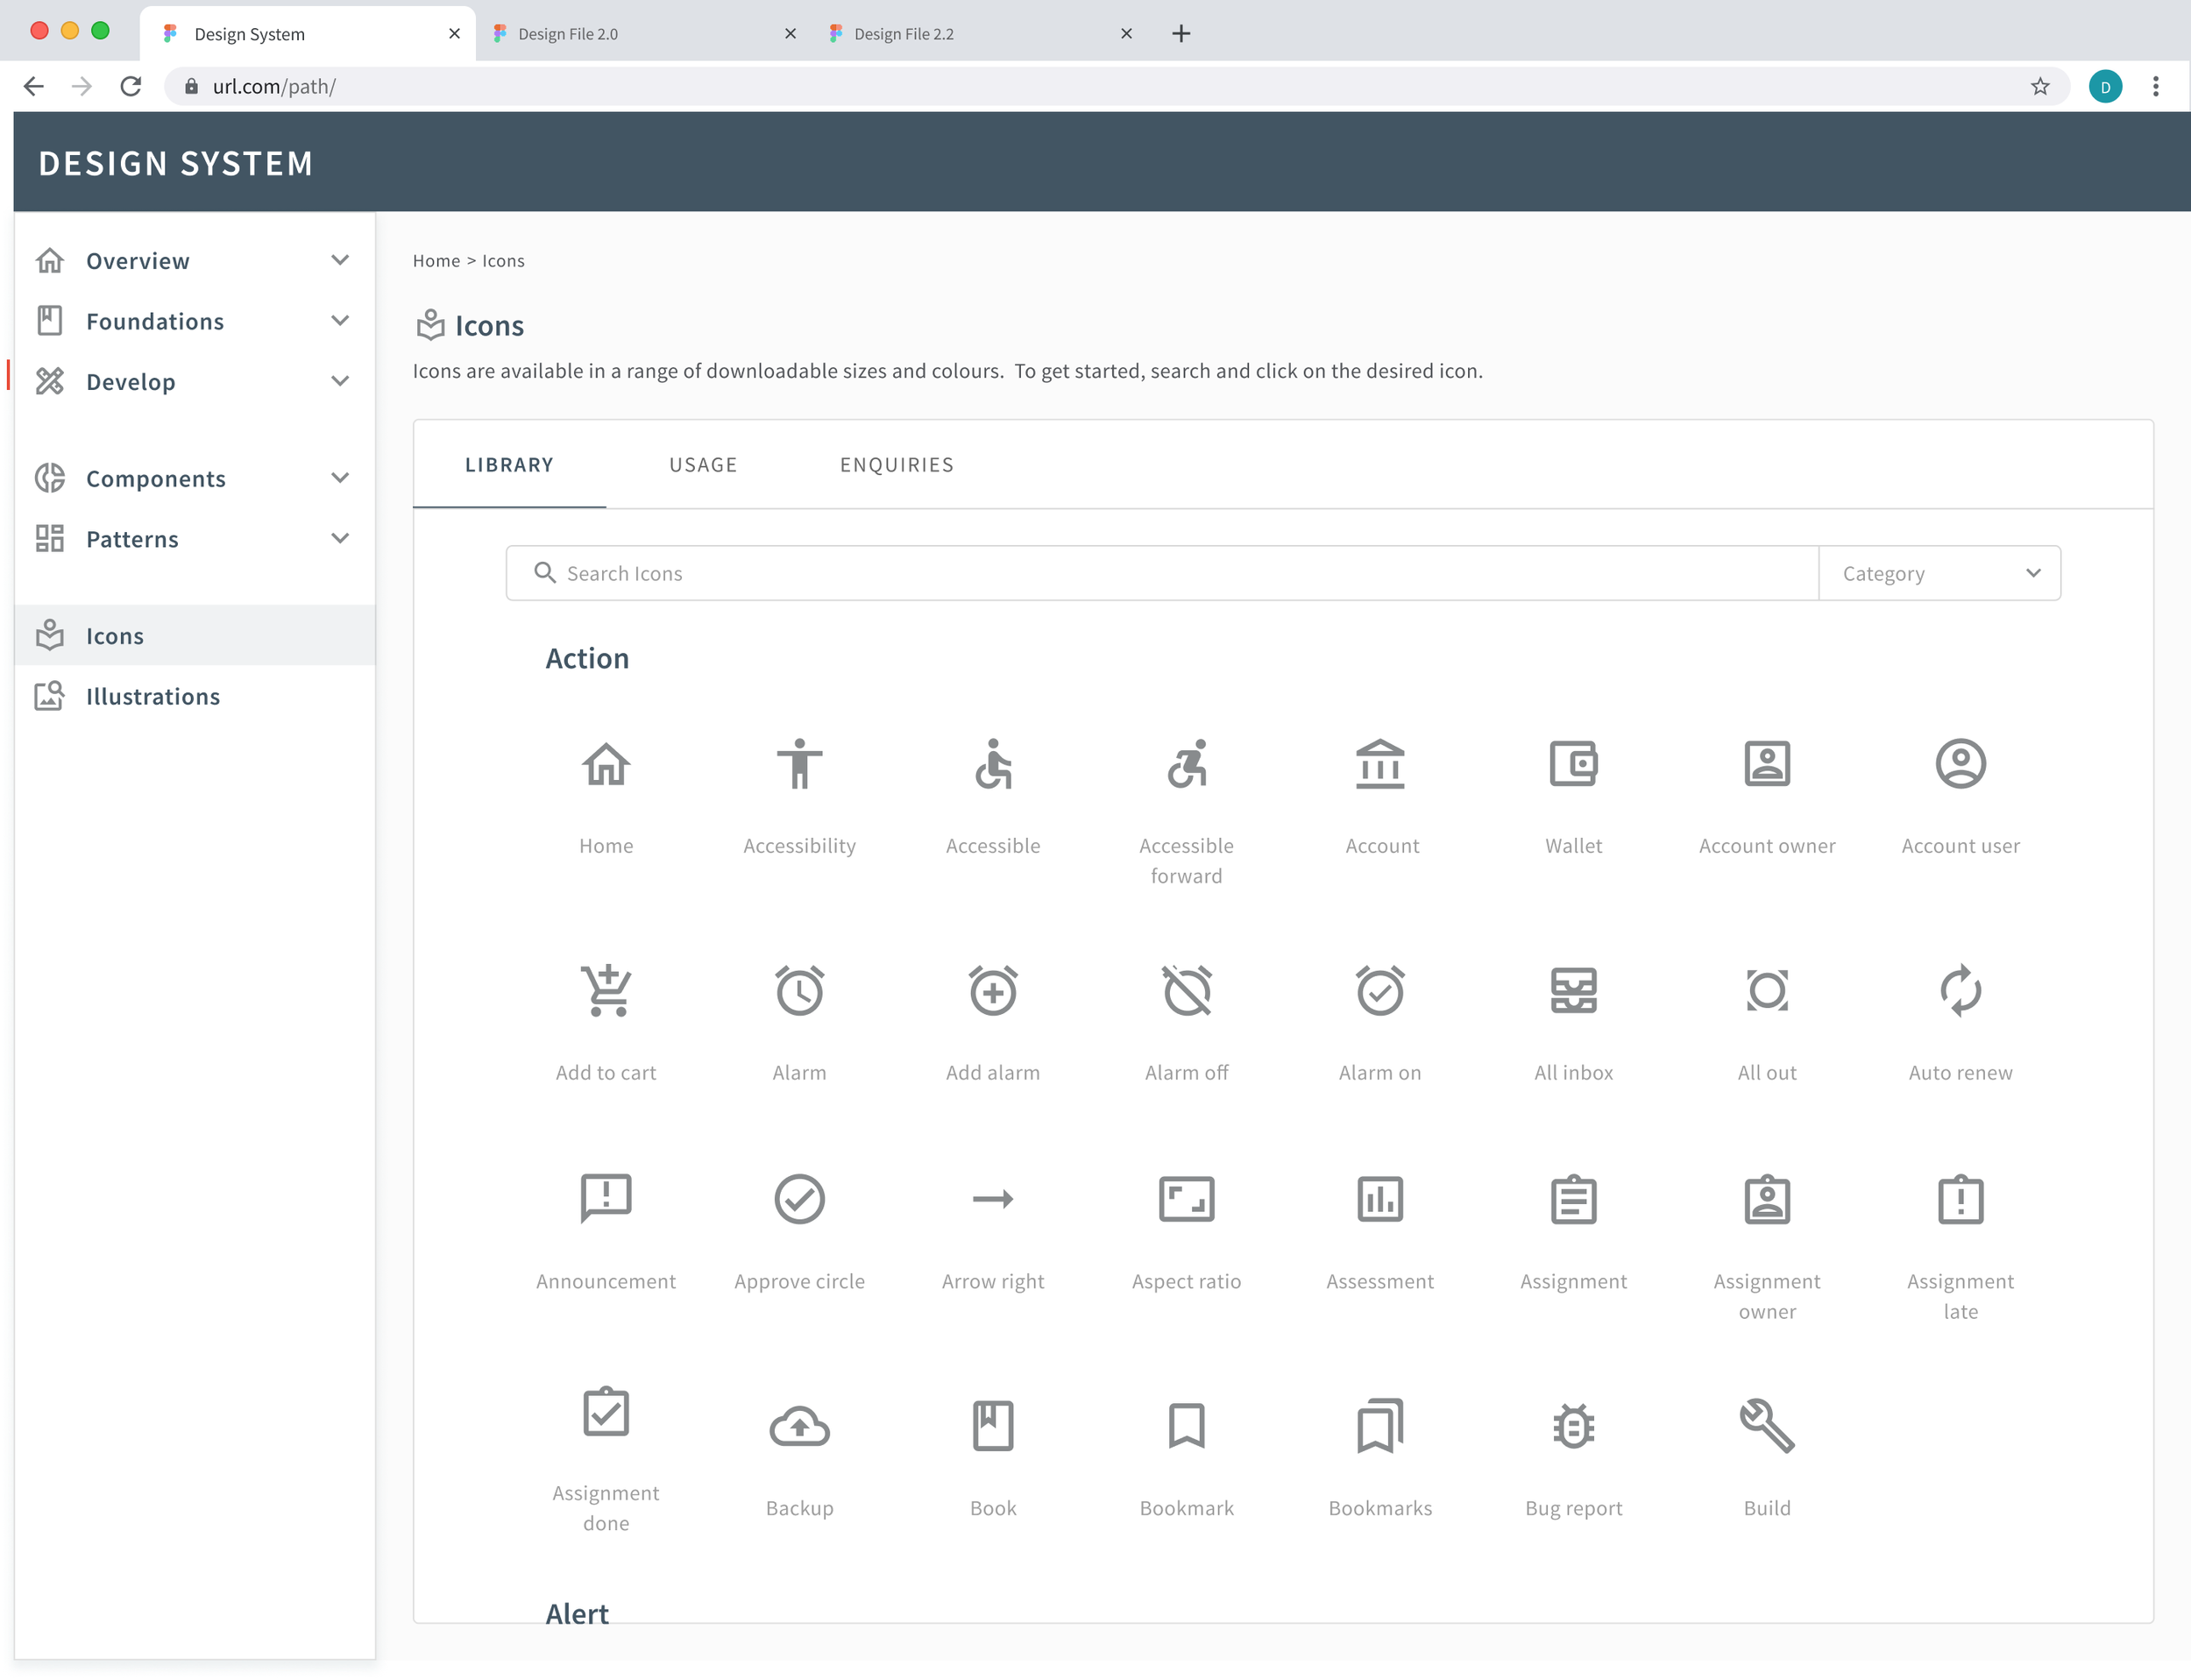Expand the Components section in the sidebar
Screen dimensions: 2191x1680
(x=340, y=478)
